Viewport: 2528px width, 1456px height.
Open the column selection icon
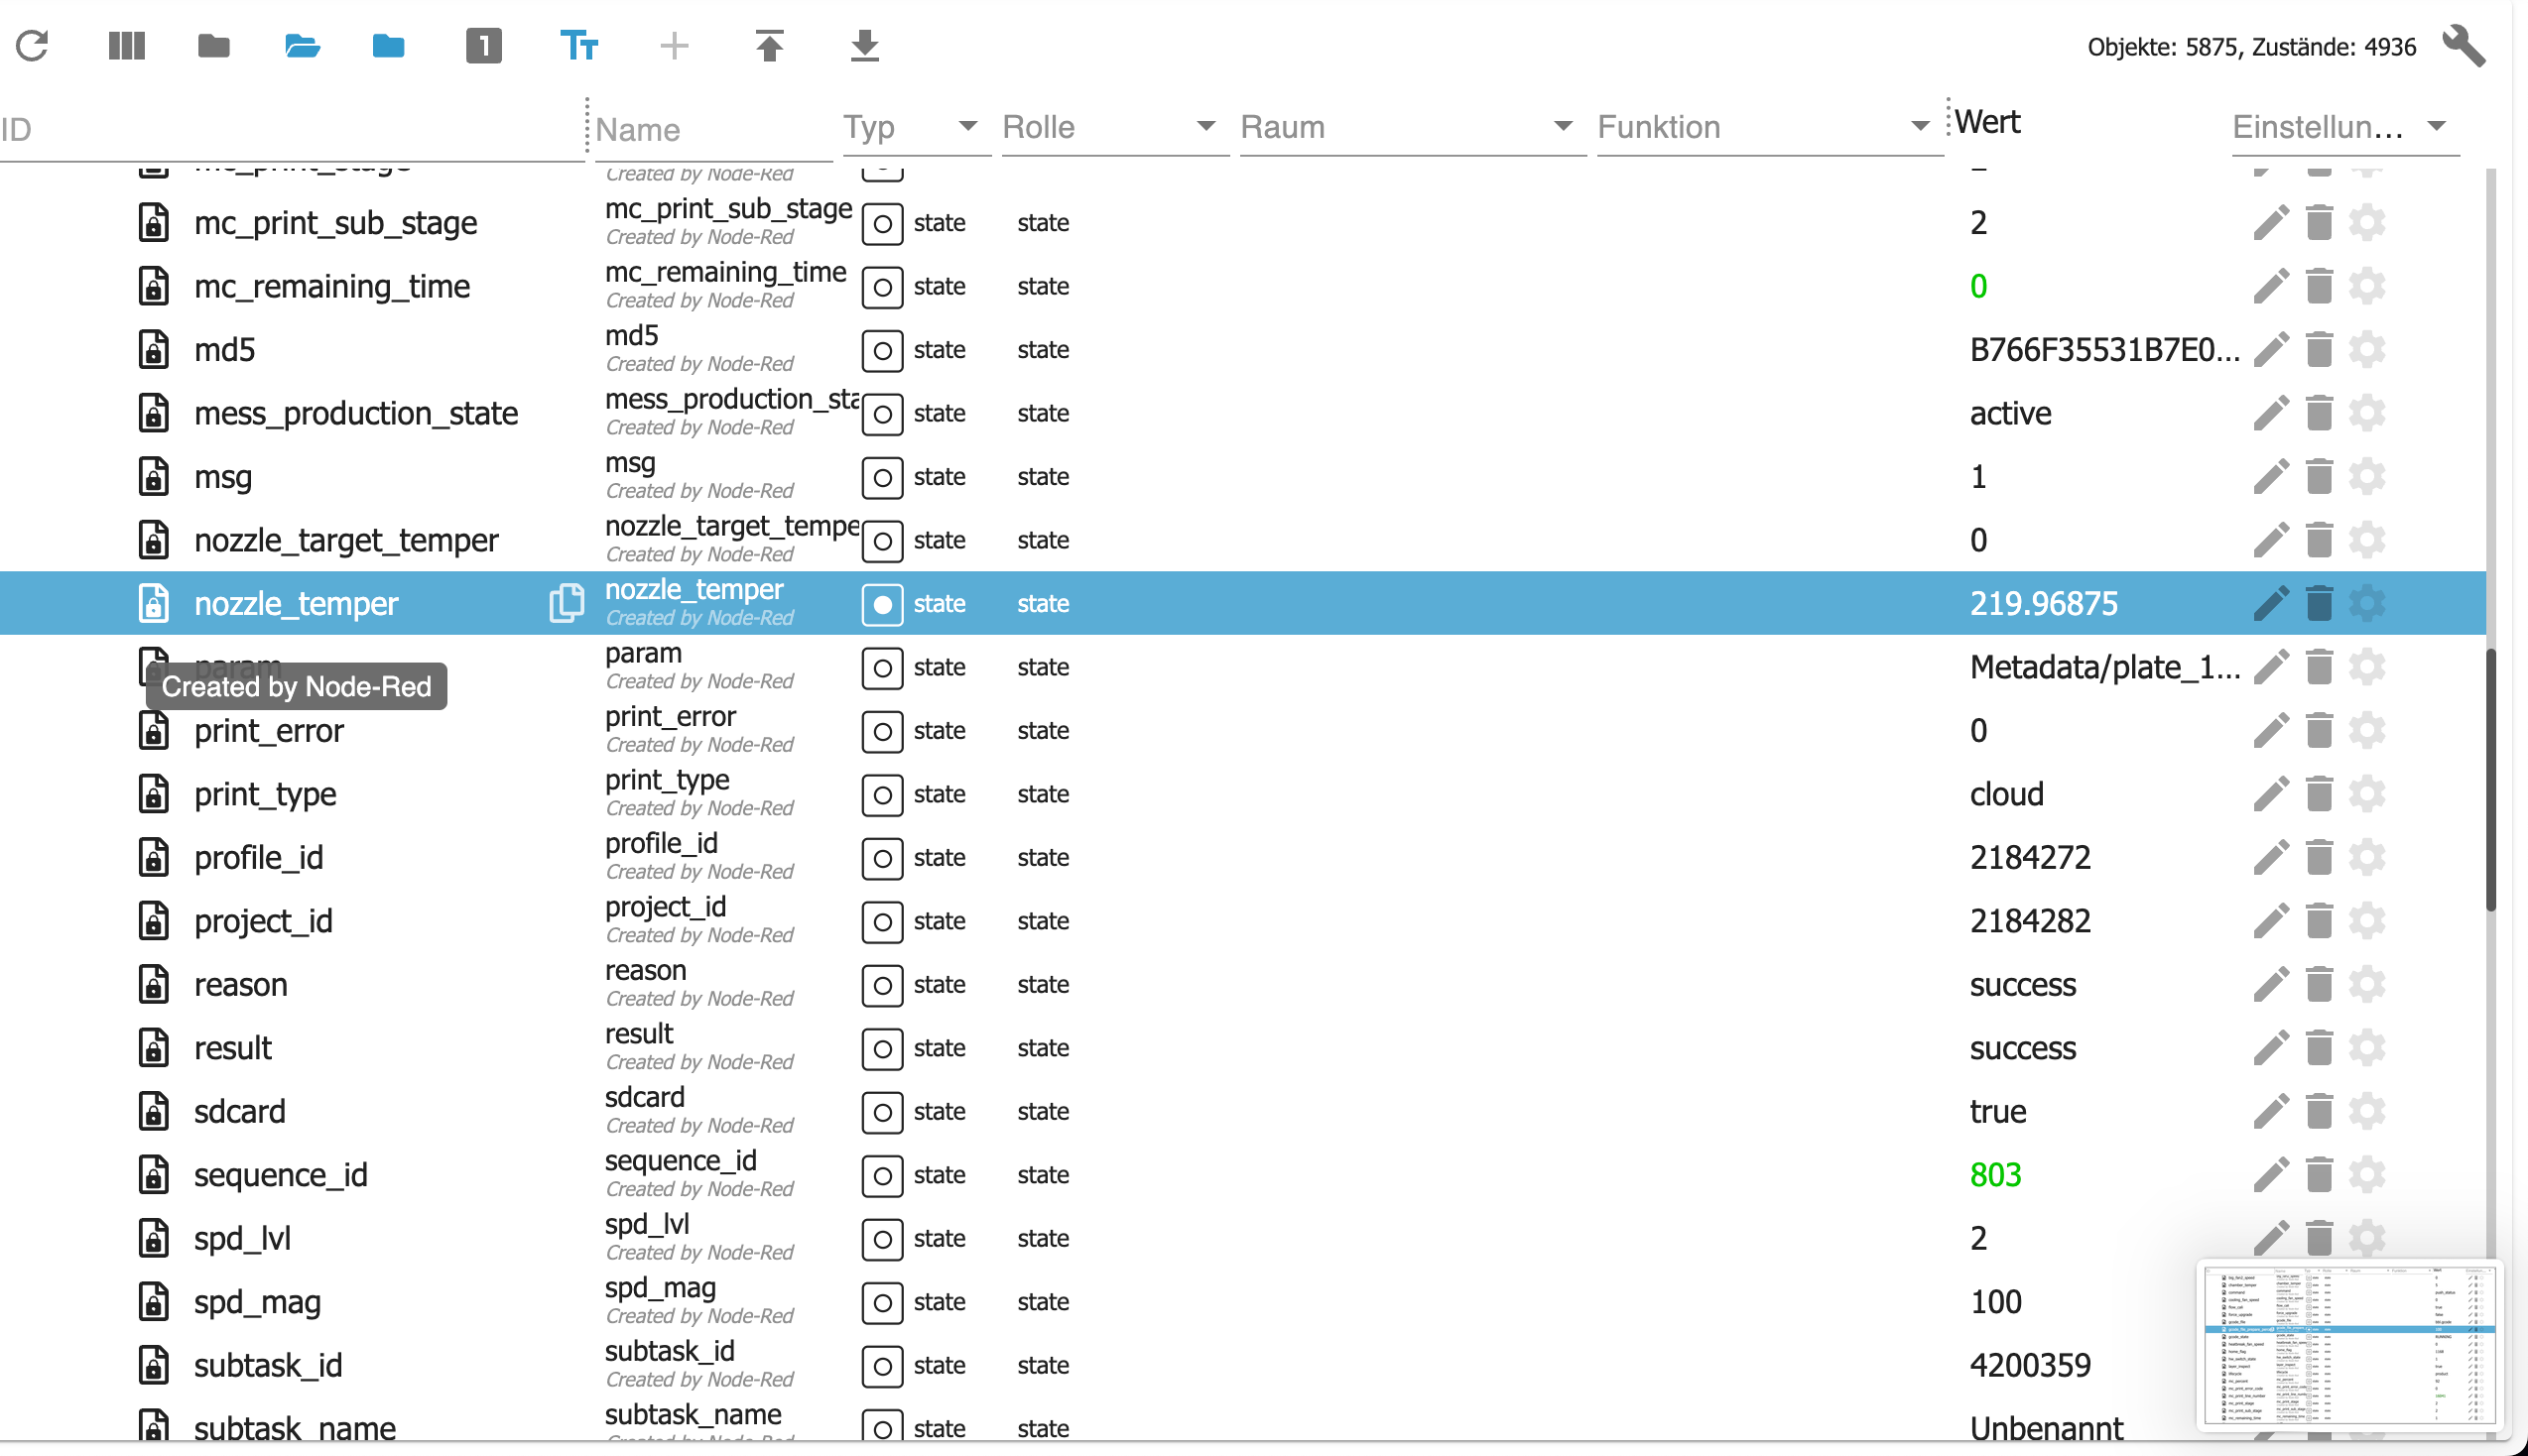(126, 46)
